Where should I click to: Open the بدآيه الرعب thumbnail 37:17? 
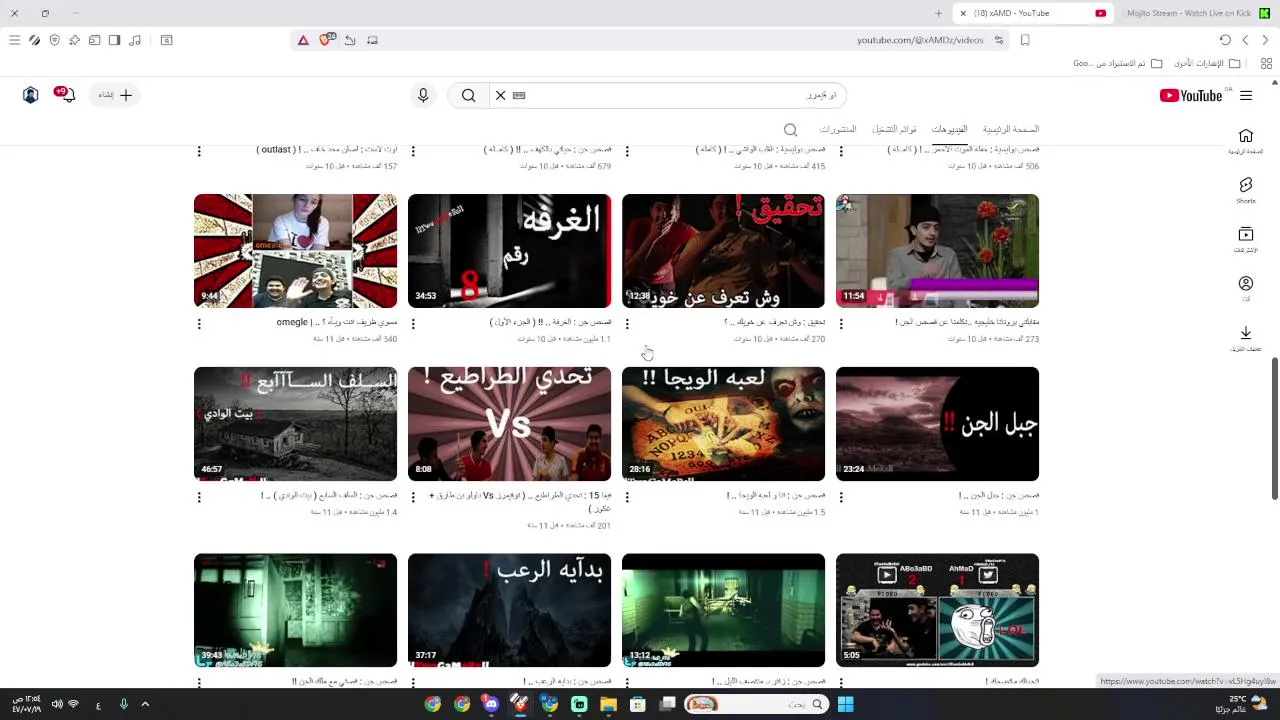click(x=509, y=610)
